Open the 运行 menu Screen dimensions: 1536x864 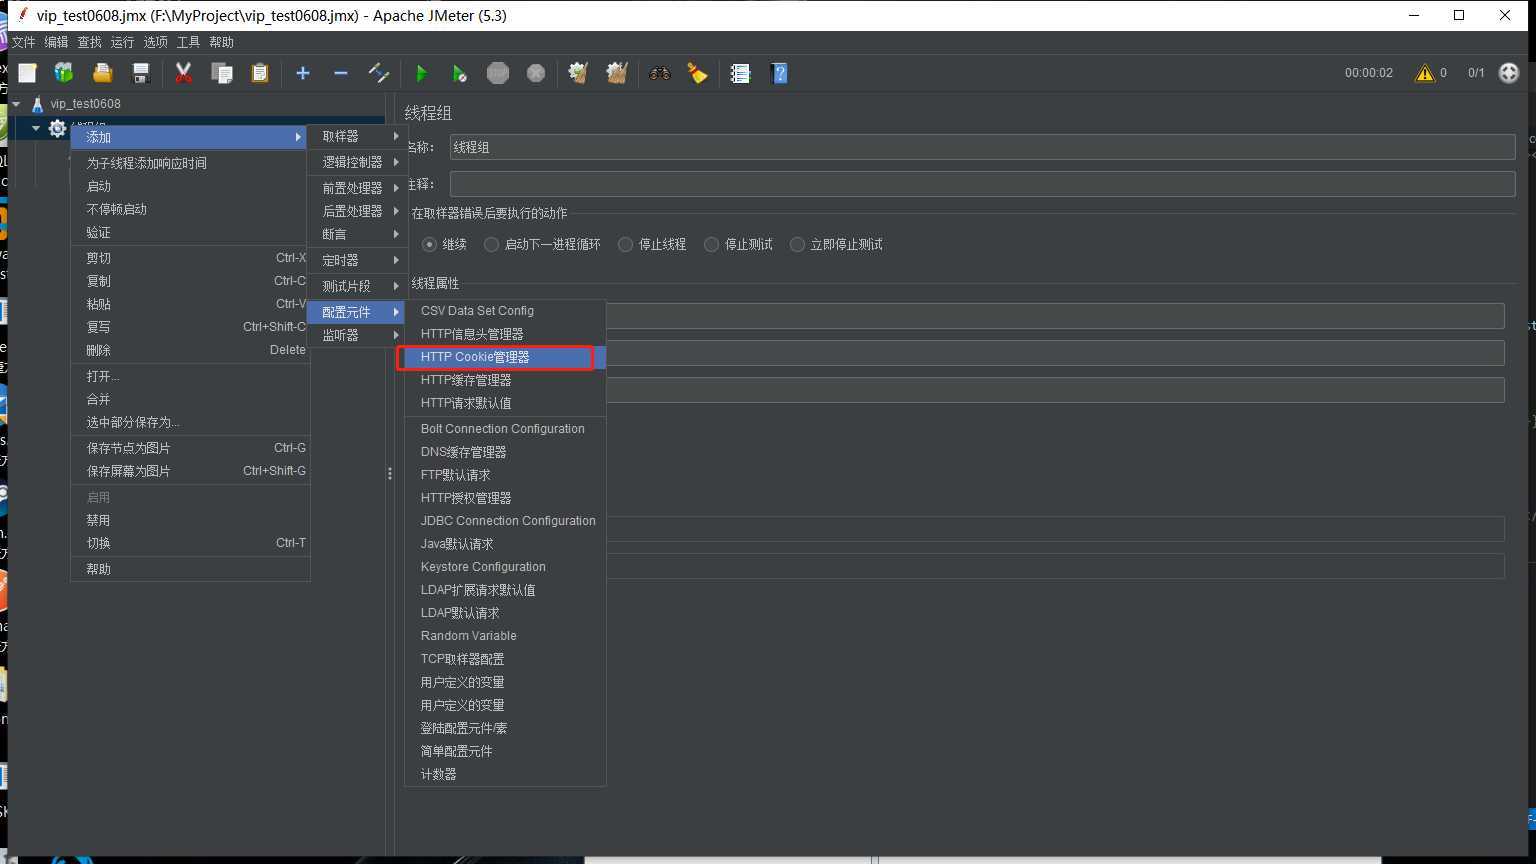tap(122, 42)
